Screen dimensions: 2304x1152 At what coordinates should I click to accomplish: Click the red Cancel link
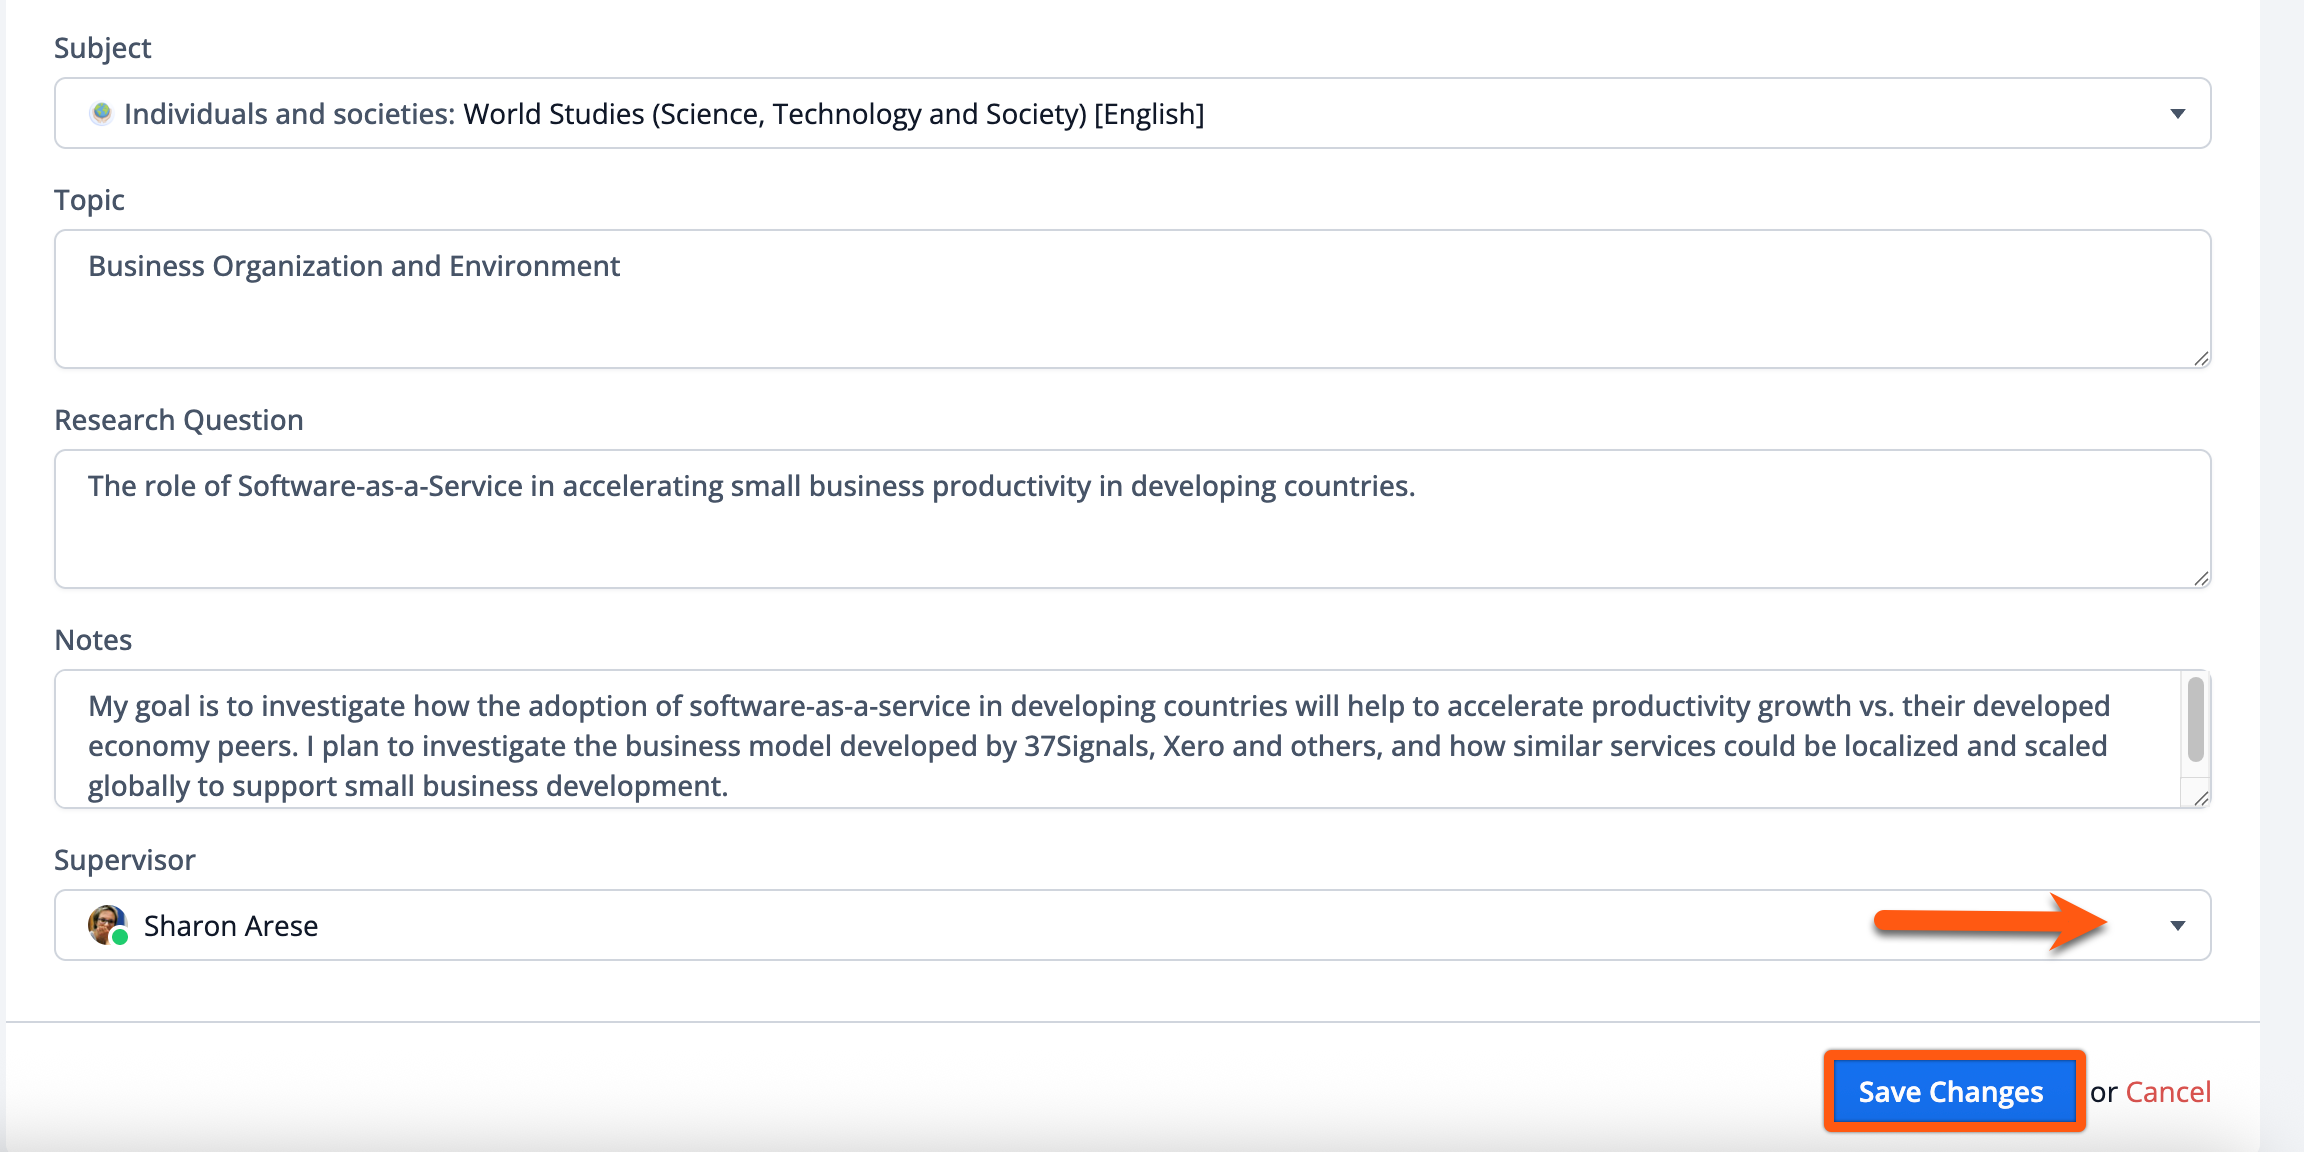pyautogui.click(x=2168, y=1092)
